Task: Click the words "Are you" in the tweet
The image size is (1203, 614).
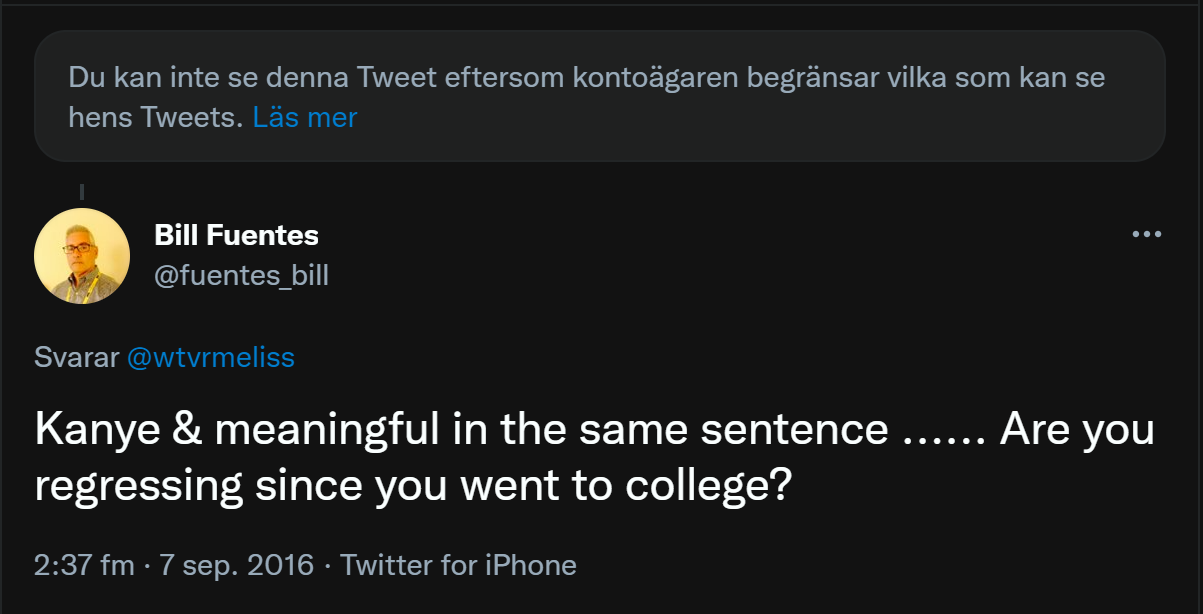Action: tap(1076, 430)
